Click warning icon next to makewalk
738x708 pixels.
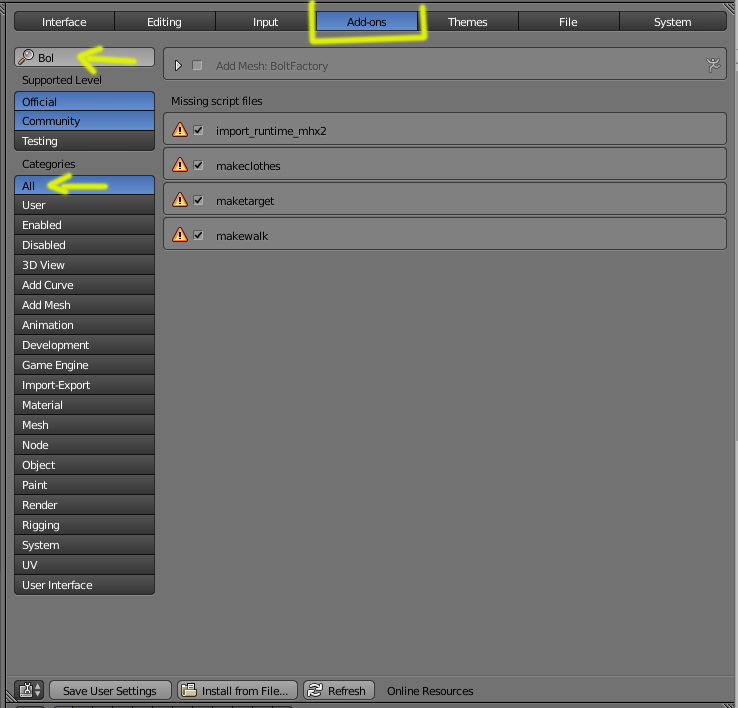coord(180,234)
